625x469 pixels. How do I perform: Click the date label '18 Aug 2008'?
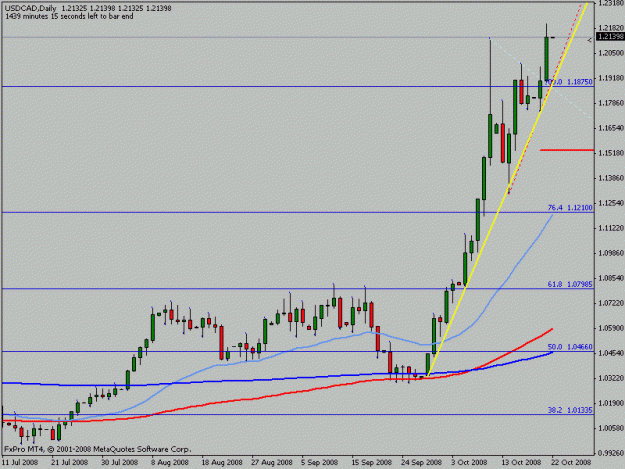[222, 462]
